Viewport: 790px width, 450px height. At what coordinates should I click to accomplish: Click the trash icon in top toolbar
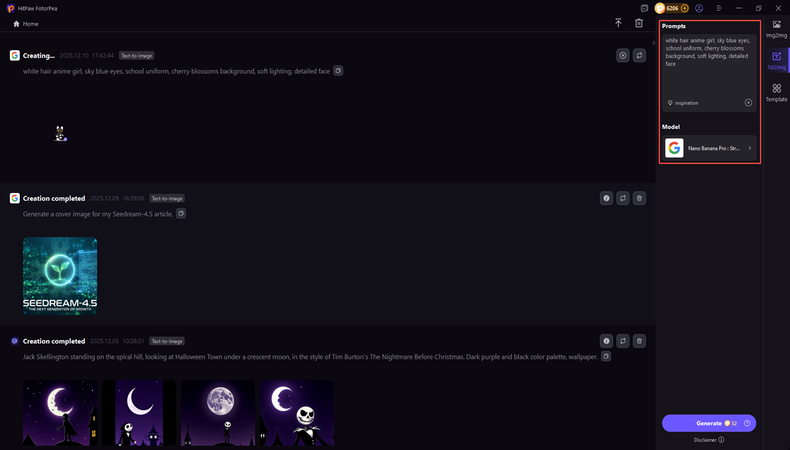point(639,23)
